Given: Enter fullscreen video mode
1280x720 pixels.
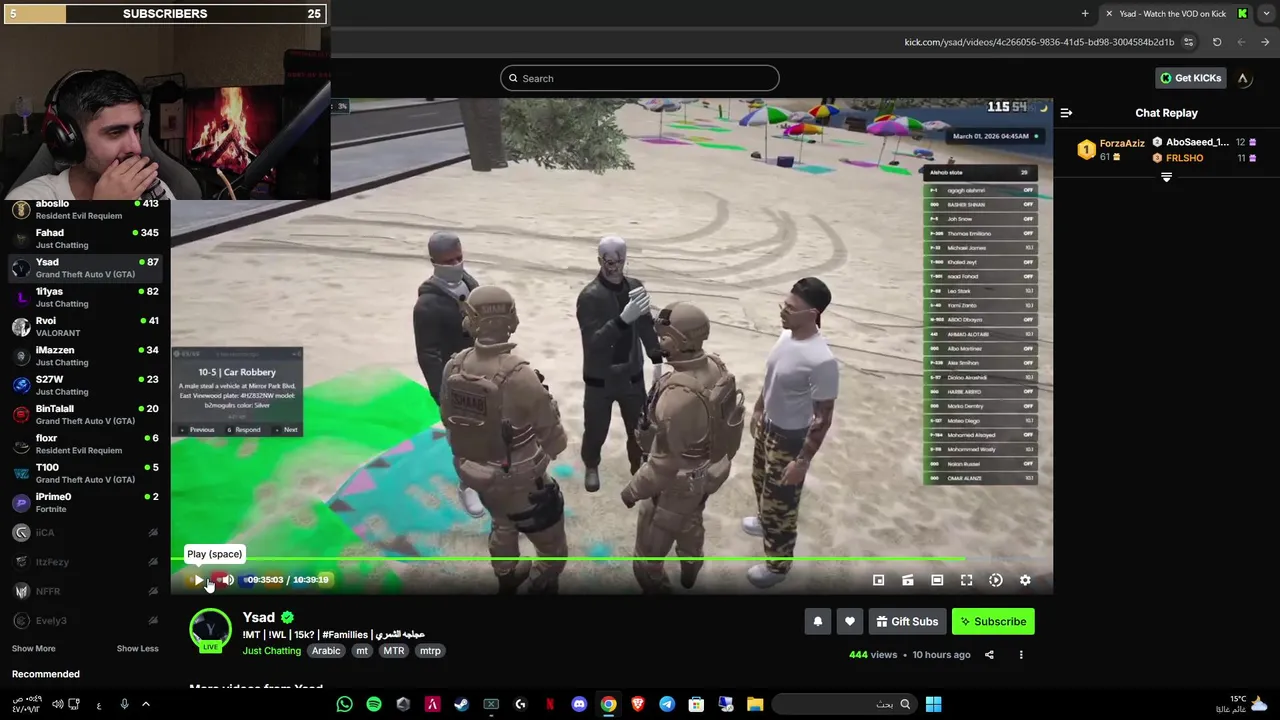Looking at the screenshot, I should click(966, 580).
